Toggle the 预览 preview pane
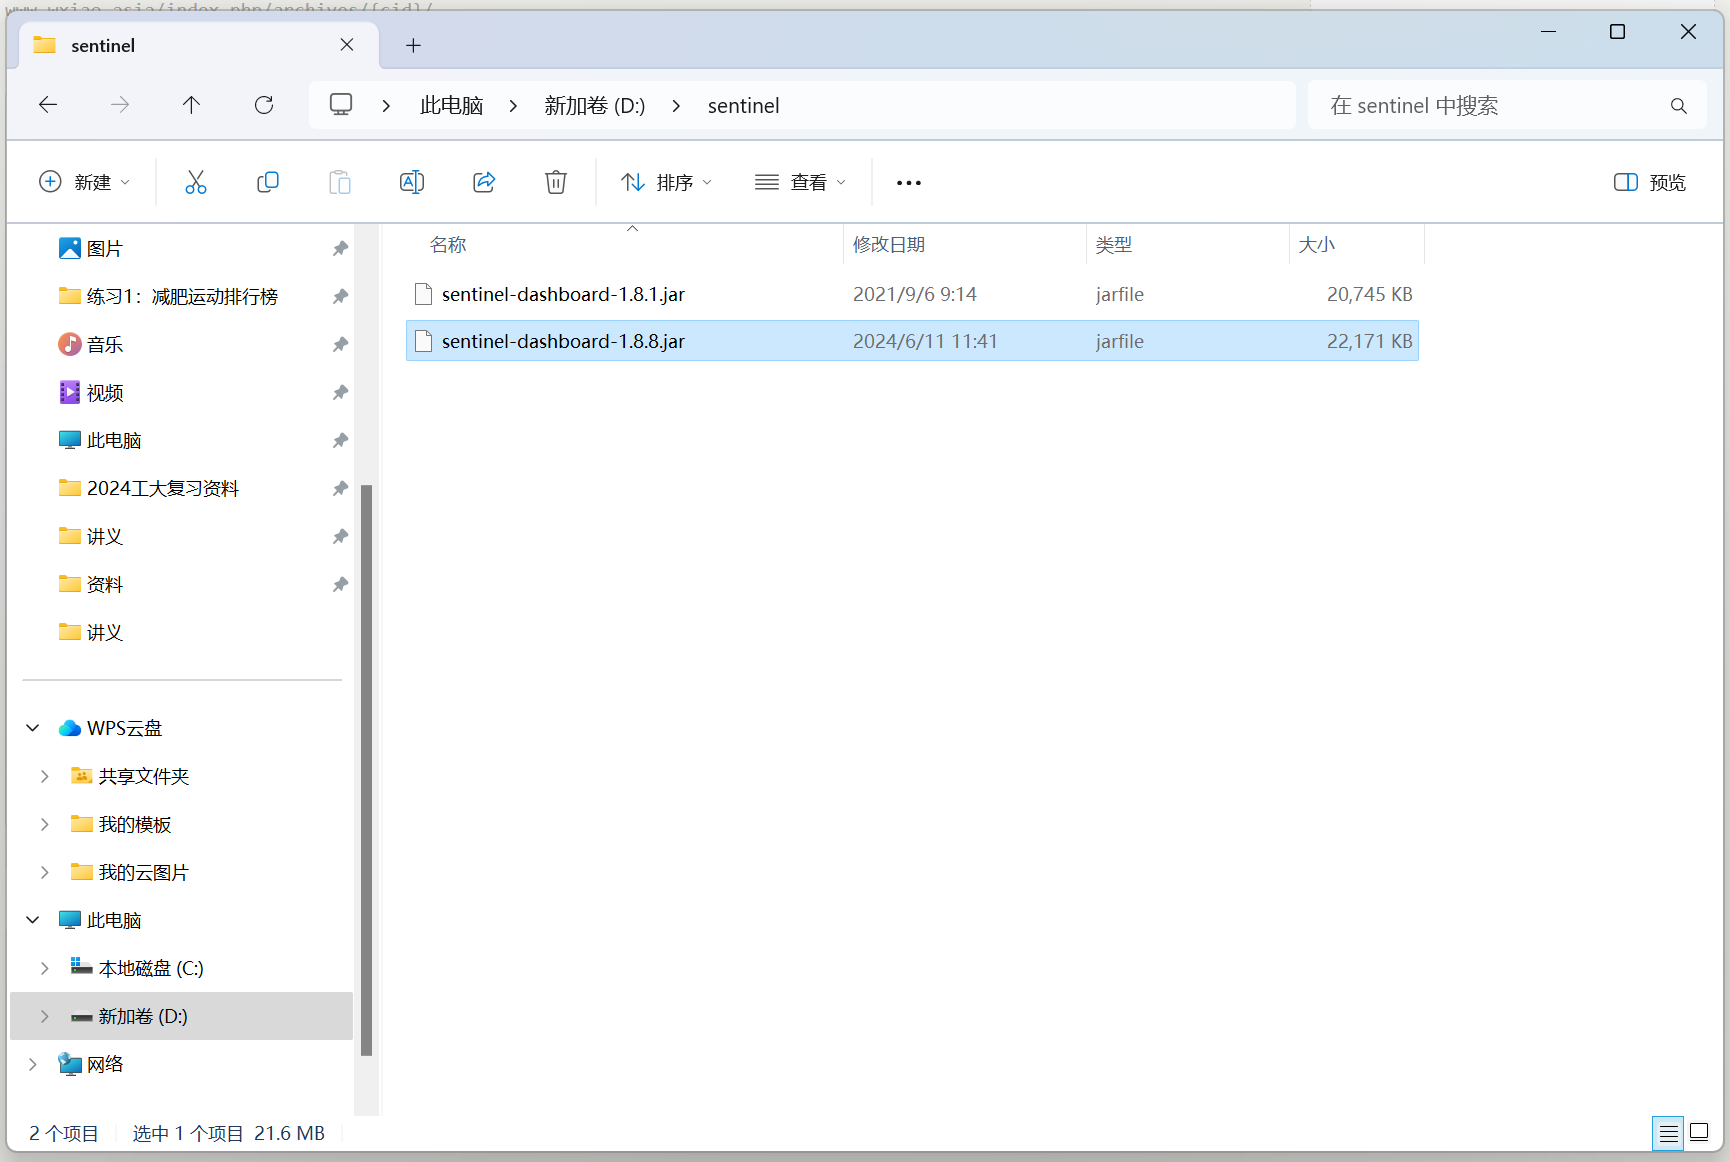Image resolution: width=1730 pixels, height=1162 pixels. click(1650, 182)
